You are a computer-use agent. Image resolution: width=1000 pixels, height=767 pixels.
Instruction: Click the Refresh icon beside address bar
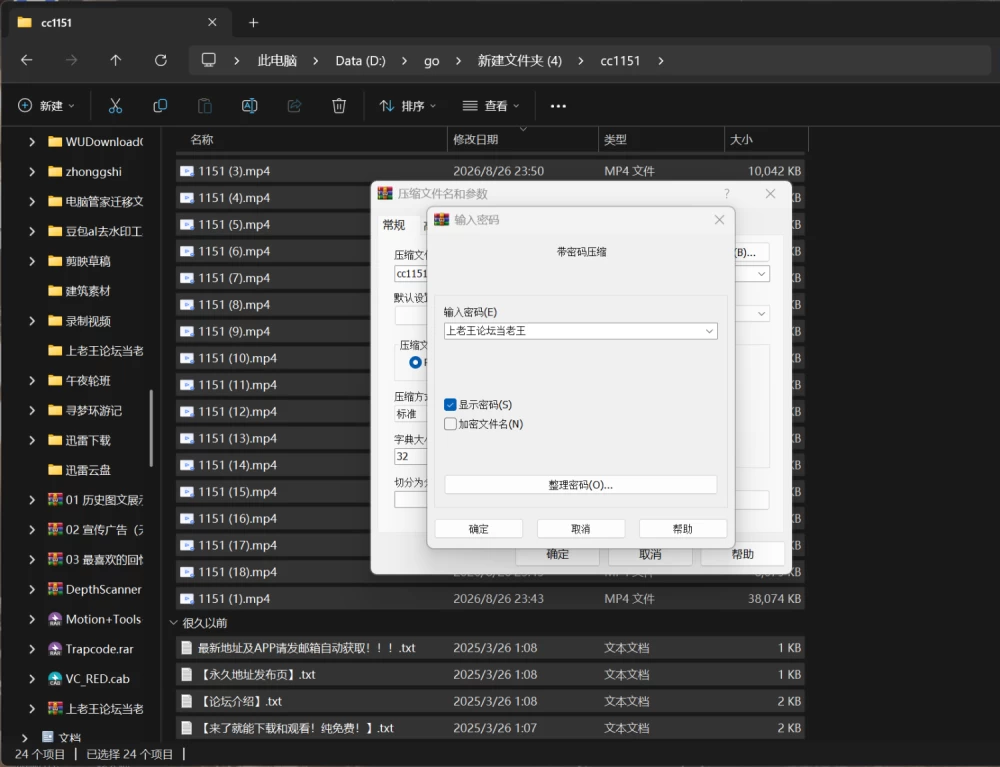pyautogui.click(x=161, y=61)
